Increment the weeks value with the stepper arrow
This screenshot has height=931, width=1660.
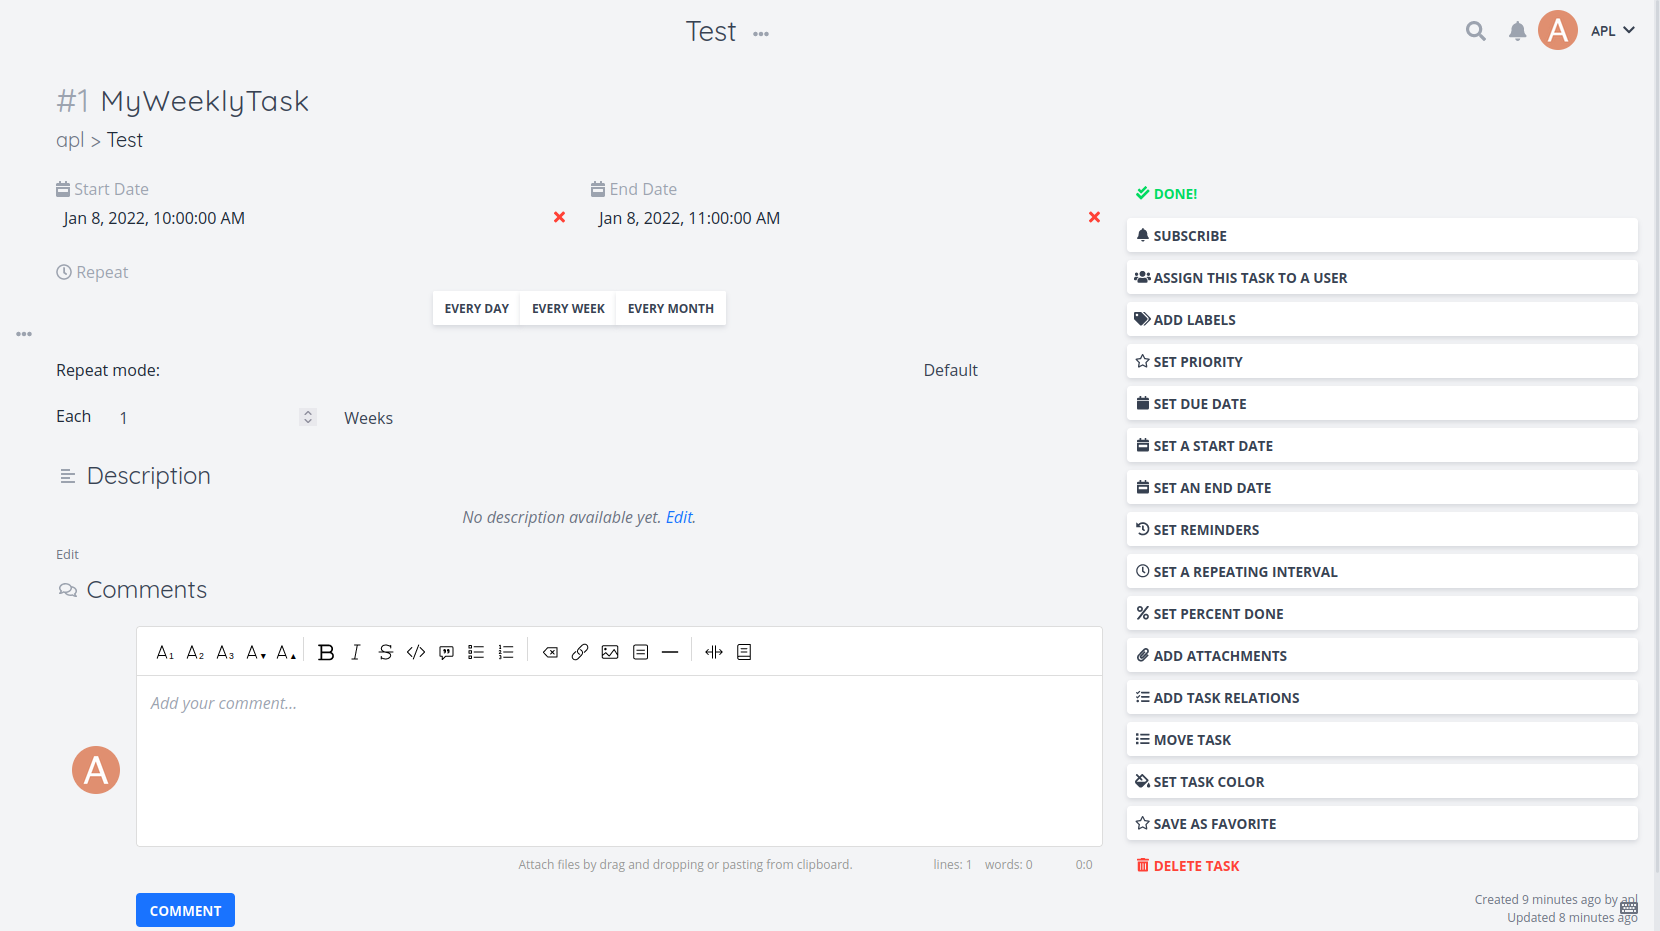click(307, 412)
